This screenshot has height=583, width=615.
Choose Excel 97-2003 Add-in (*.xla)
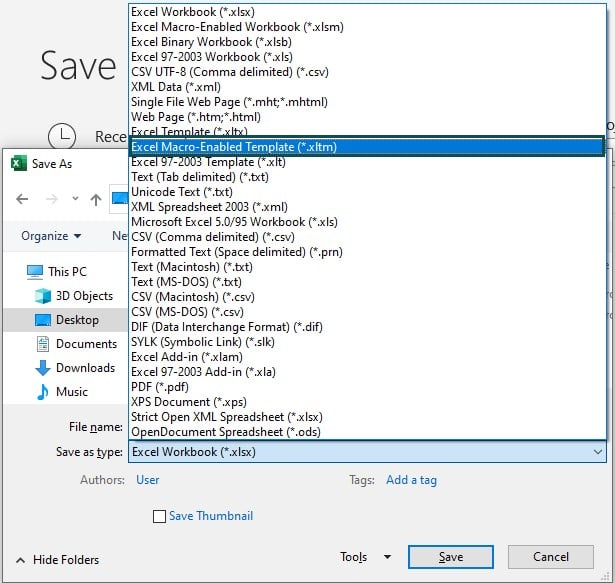click(367, 372)
